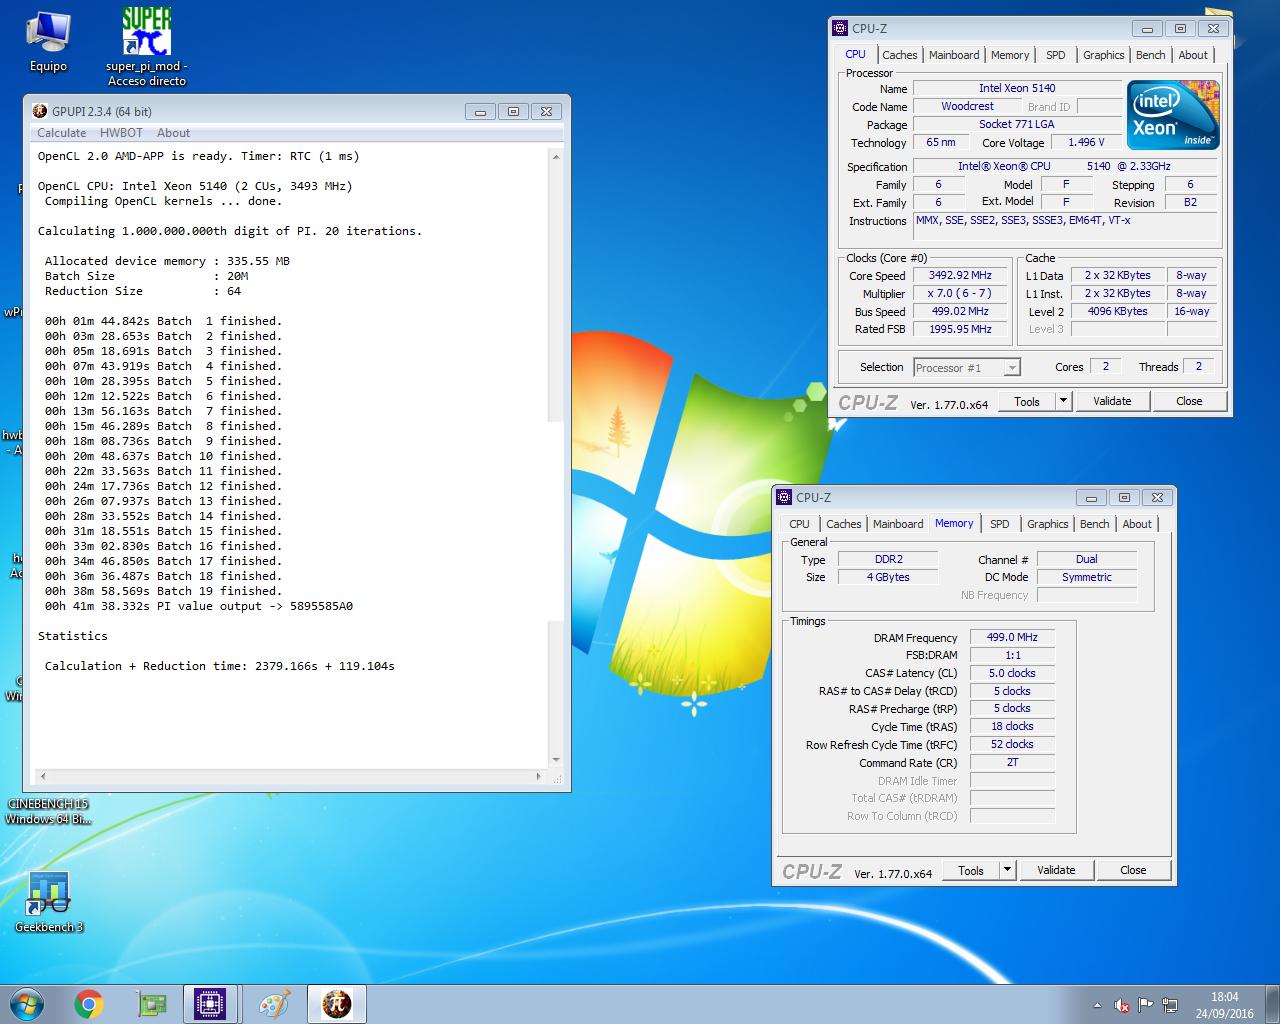Switch to Graphics tab in lower CPU-Z
The image size is (1280, 1024).
point(1048,524)
